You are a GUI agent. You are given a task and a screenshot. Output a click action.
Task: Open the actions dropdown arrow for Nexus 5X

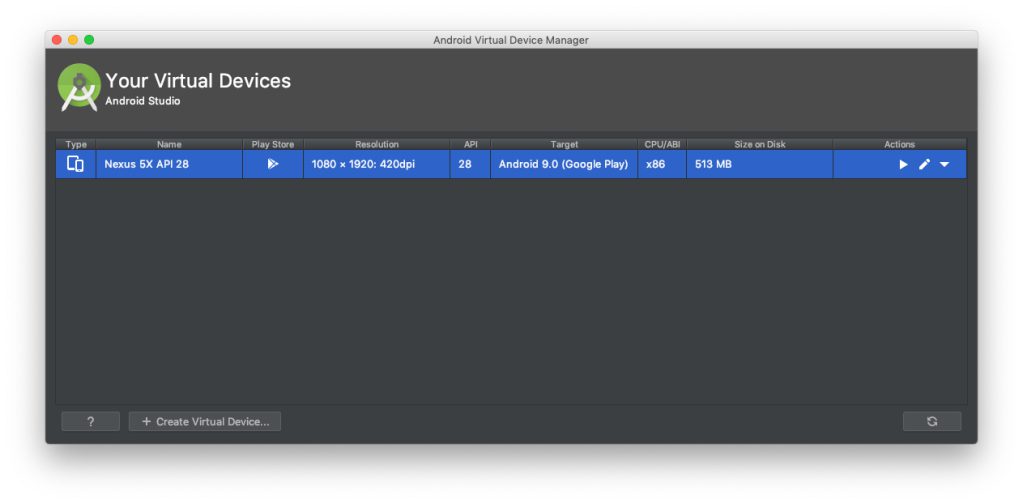944,165
